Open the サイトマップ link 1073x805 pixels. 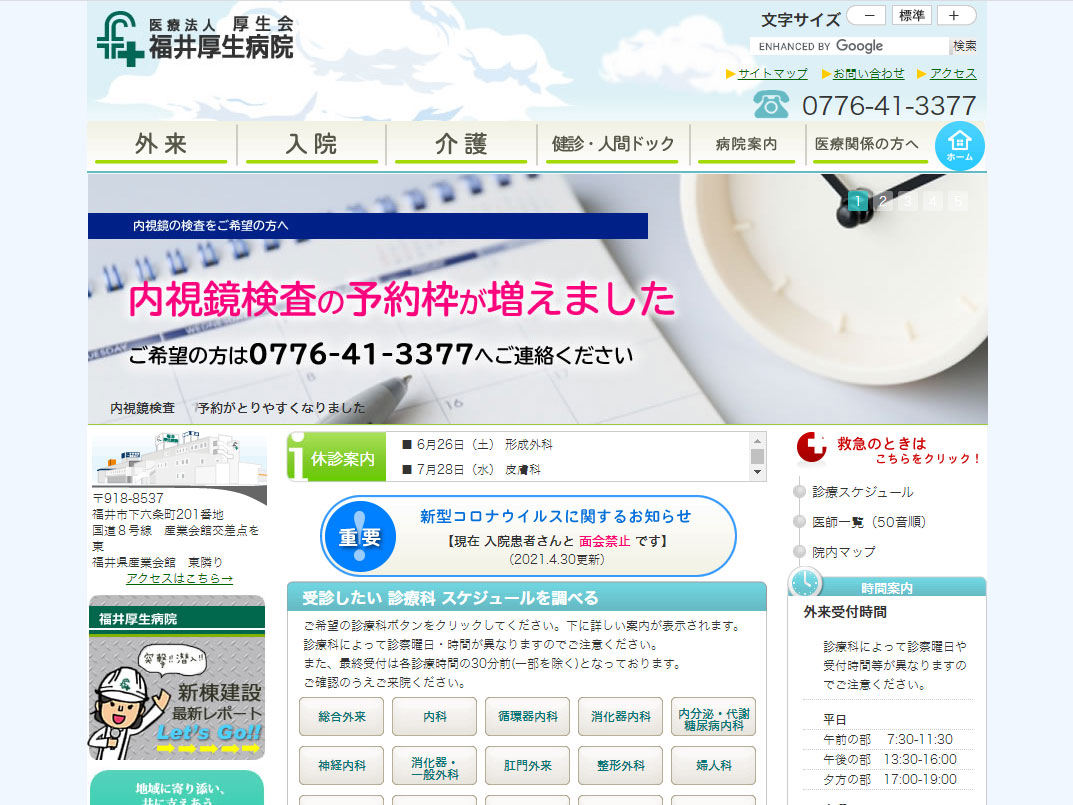tap(772, 73)
